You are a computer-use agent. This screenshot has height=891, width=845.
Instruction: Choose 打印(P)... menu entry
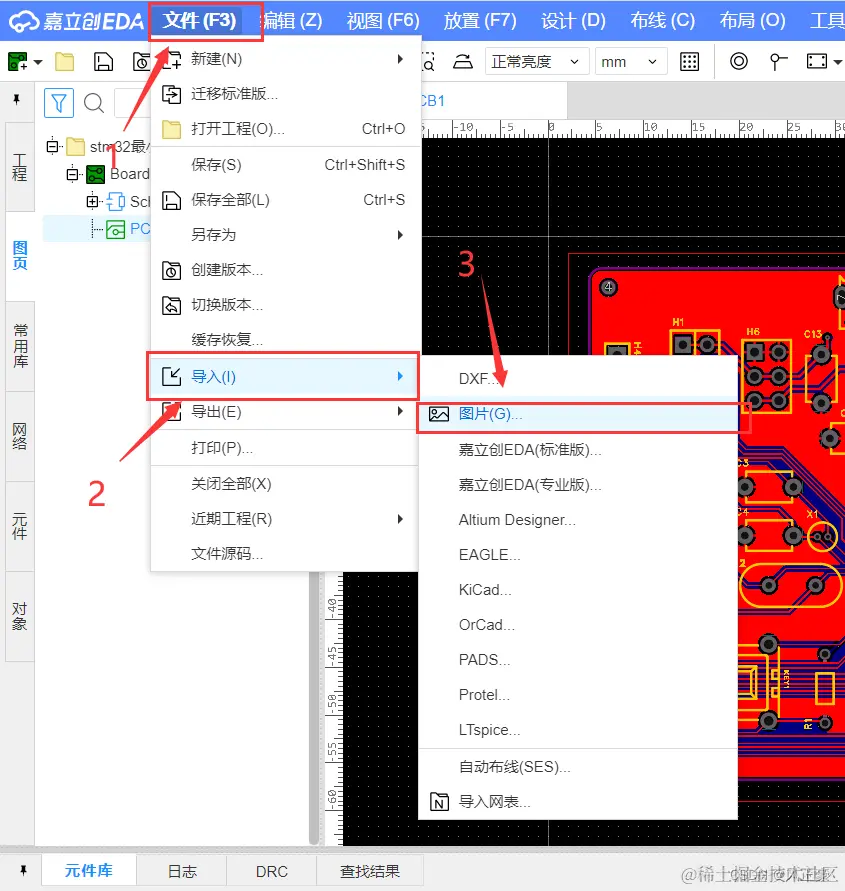tap(286, 448)
